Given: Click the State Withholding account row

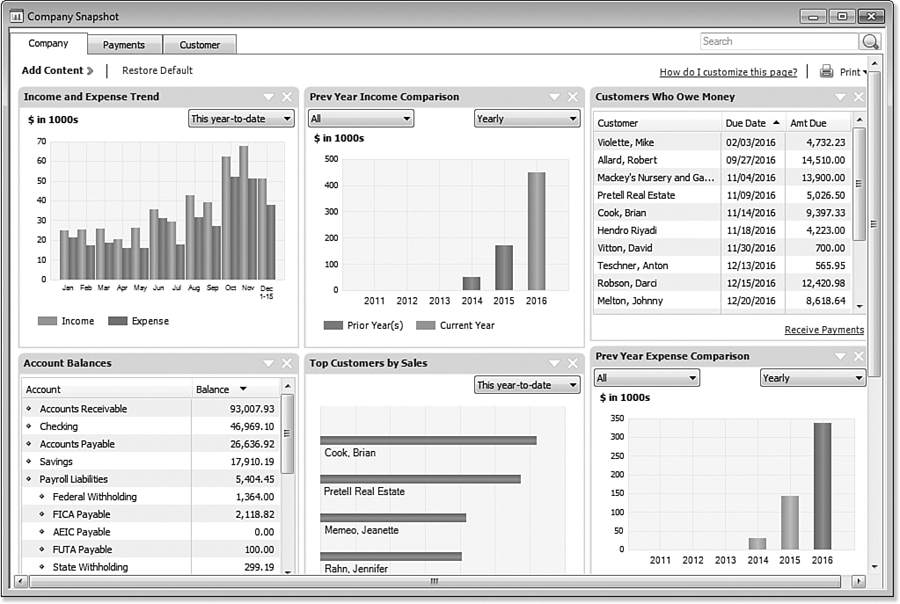Looking at the screenshot, I should pyautogui.click(x=151, y=567).
